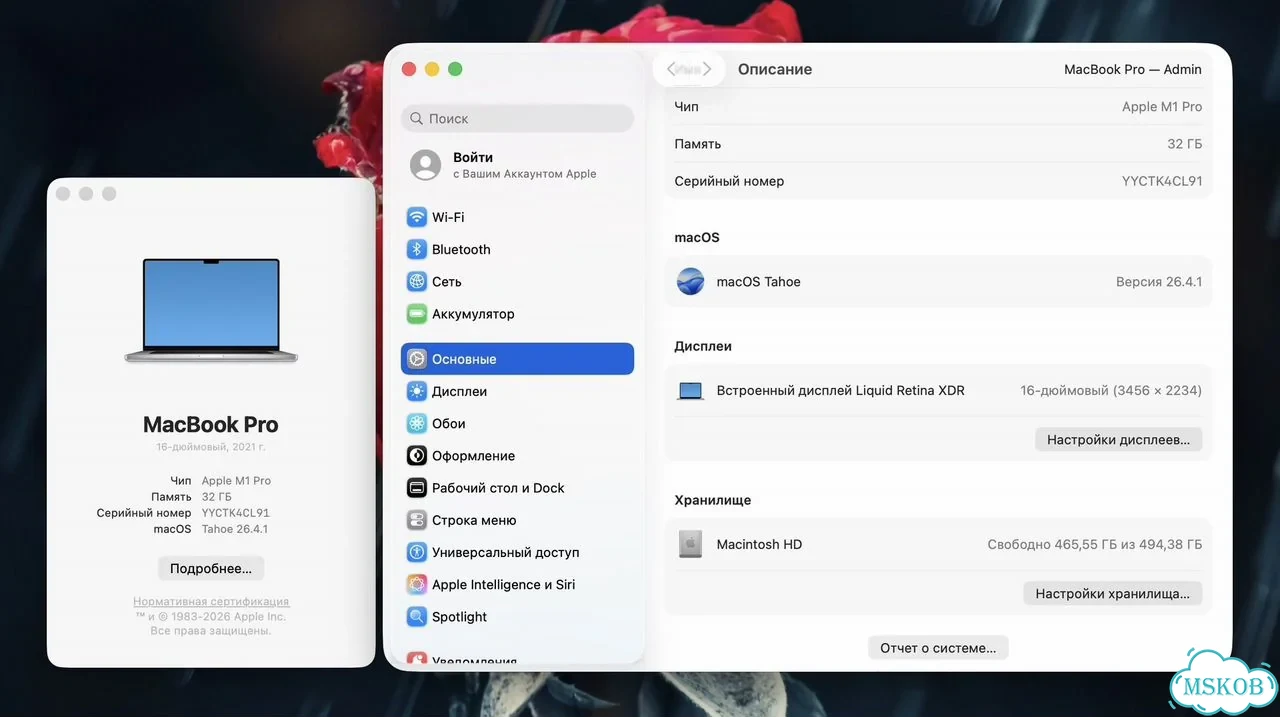Viewport: 1280px width, 717px height.
Task: Click Apple M1 Pro chip value in settings
Action: [x=1162, y=106]
